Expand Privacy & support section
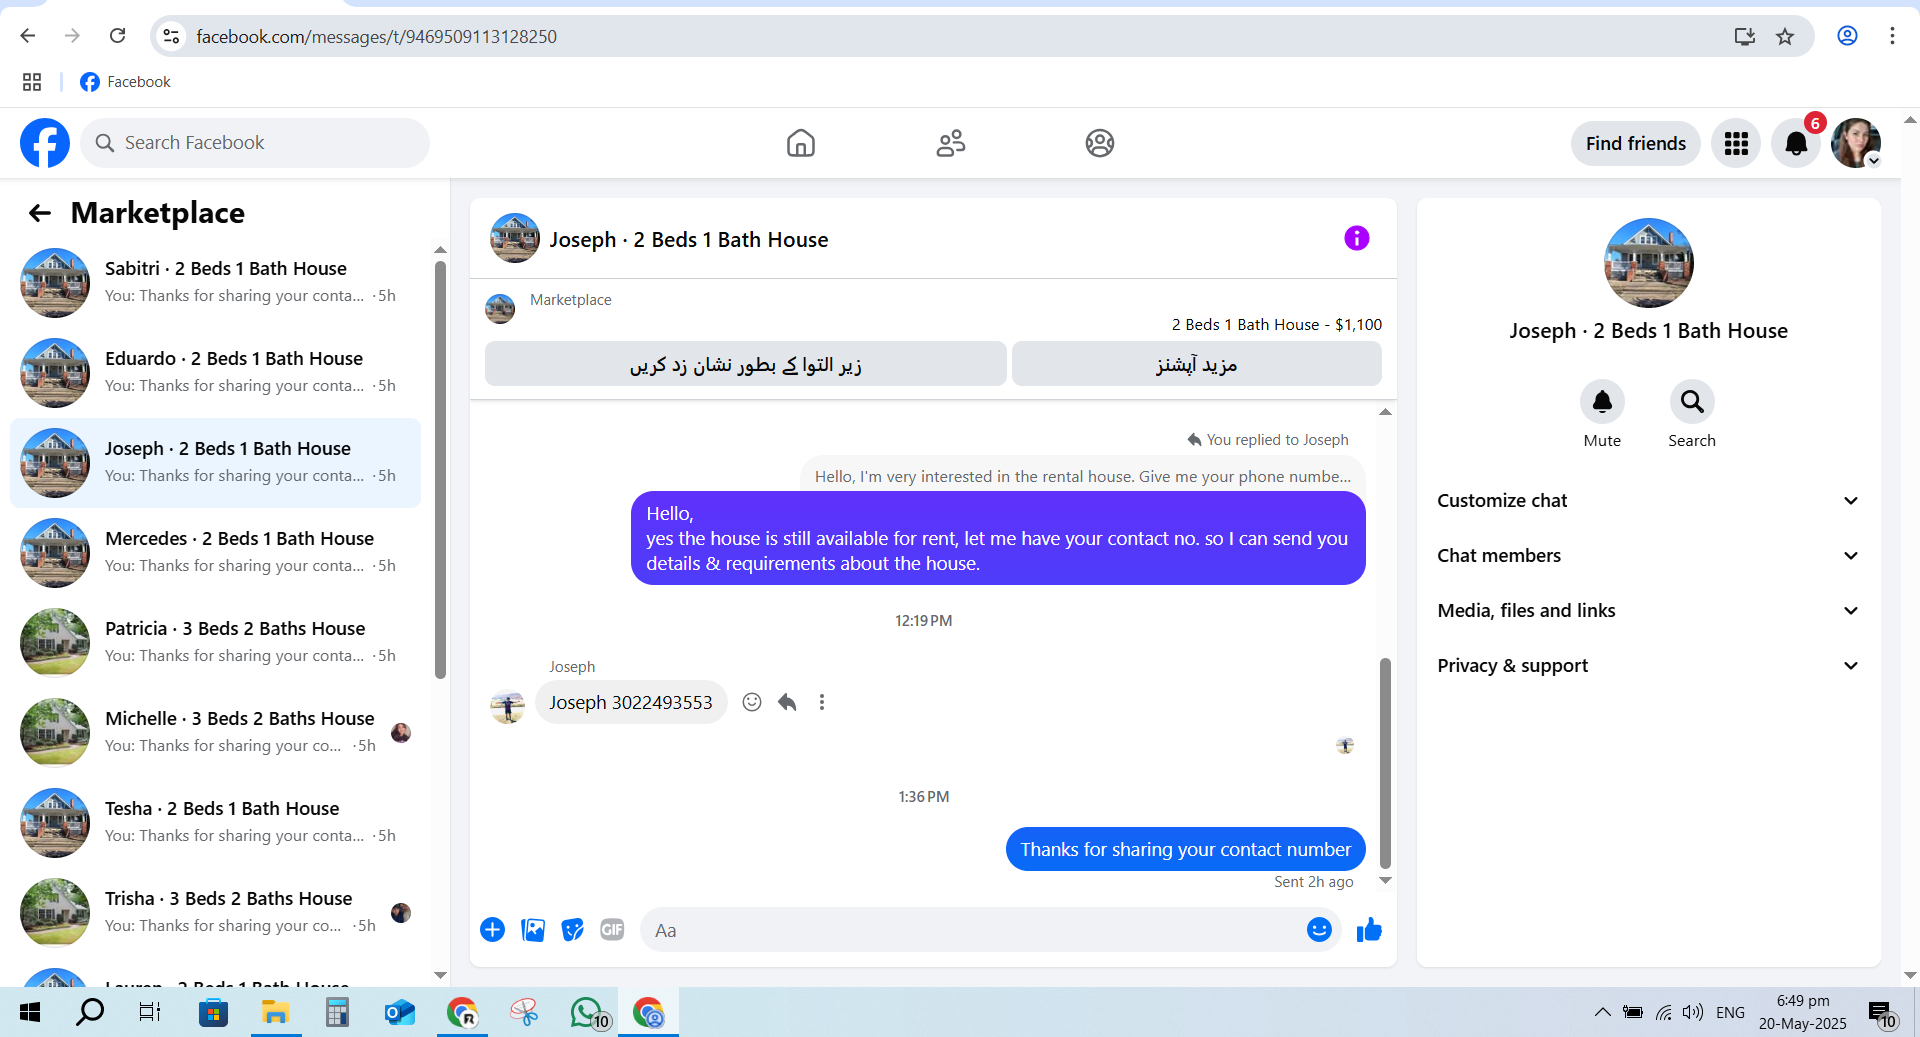 [x=1648, y=665]
